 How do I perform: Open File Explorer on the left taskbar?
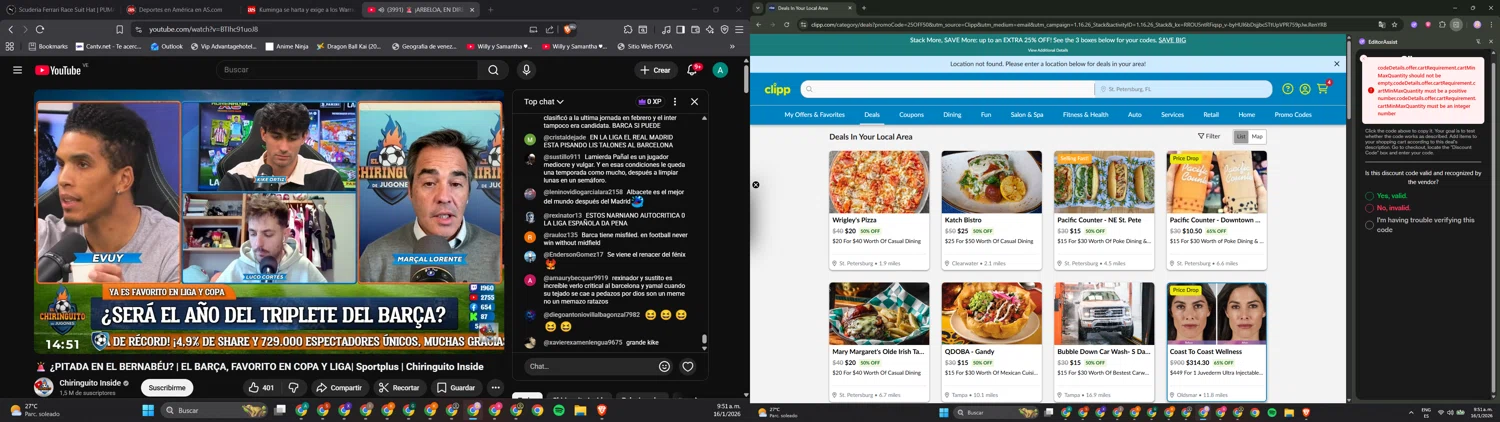(580, 410)
